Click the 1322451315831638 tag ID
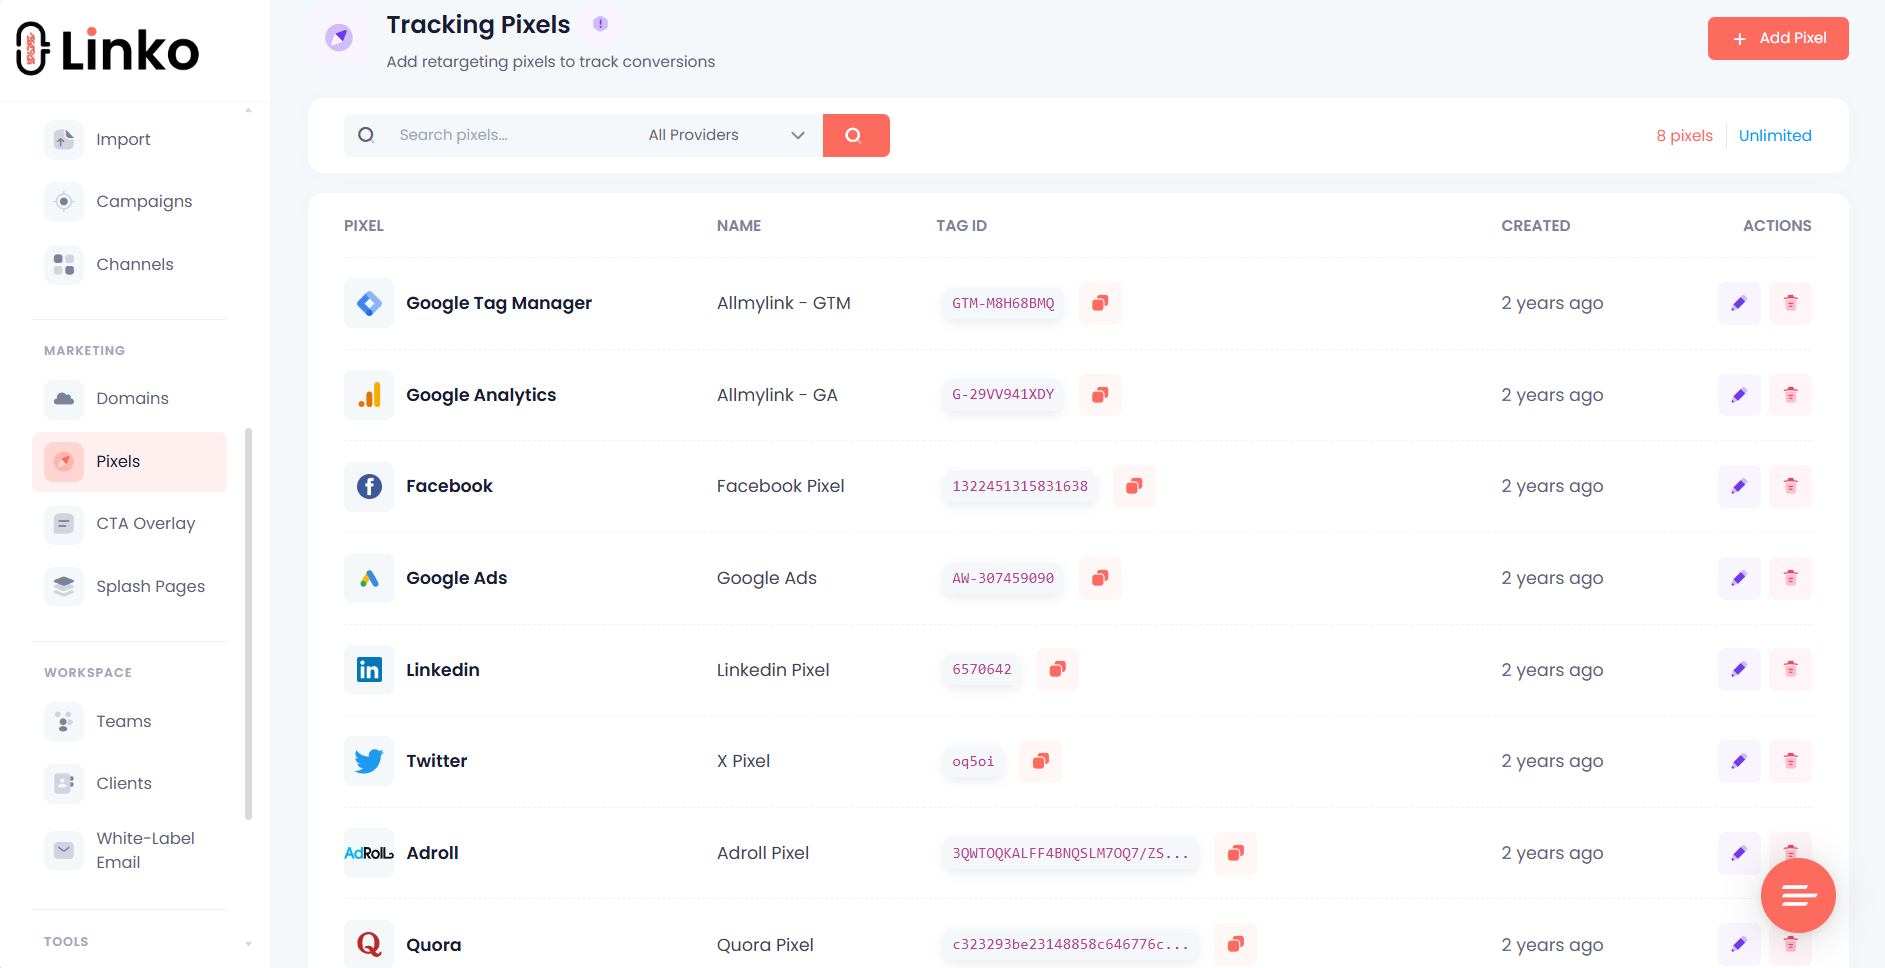 1020,486
